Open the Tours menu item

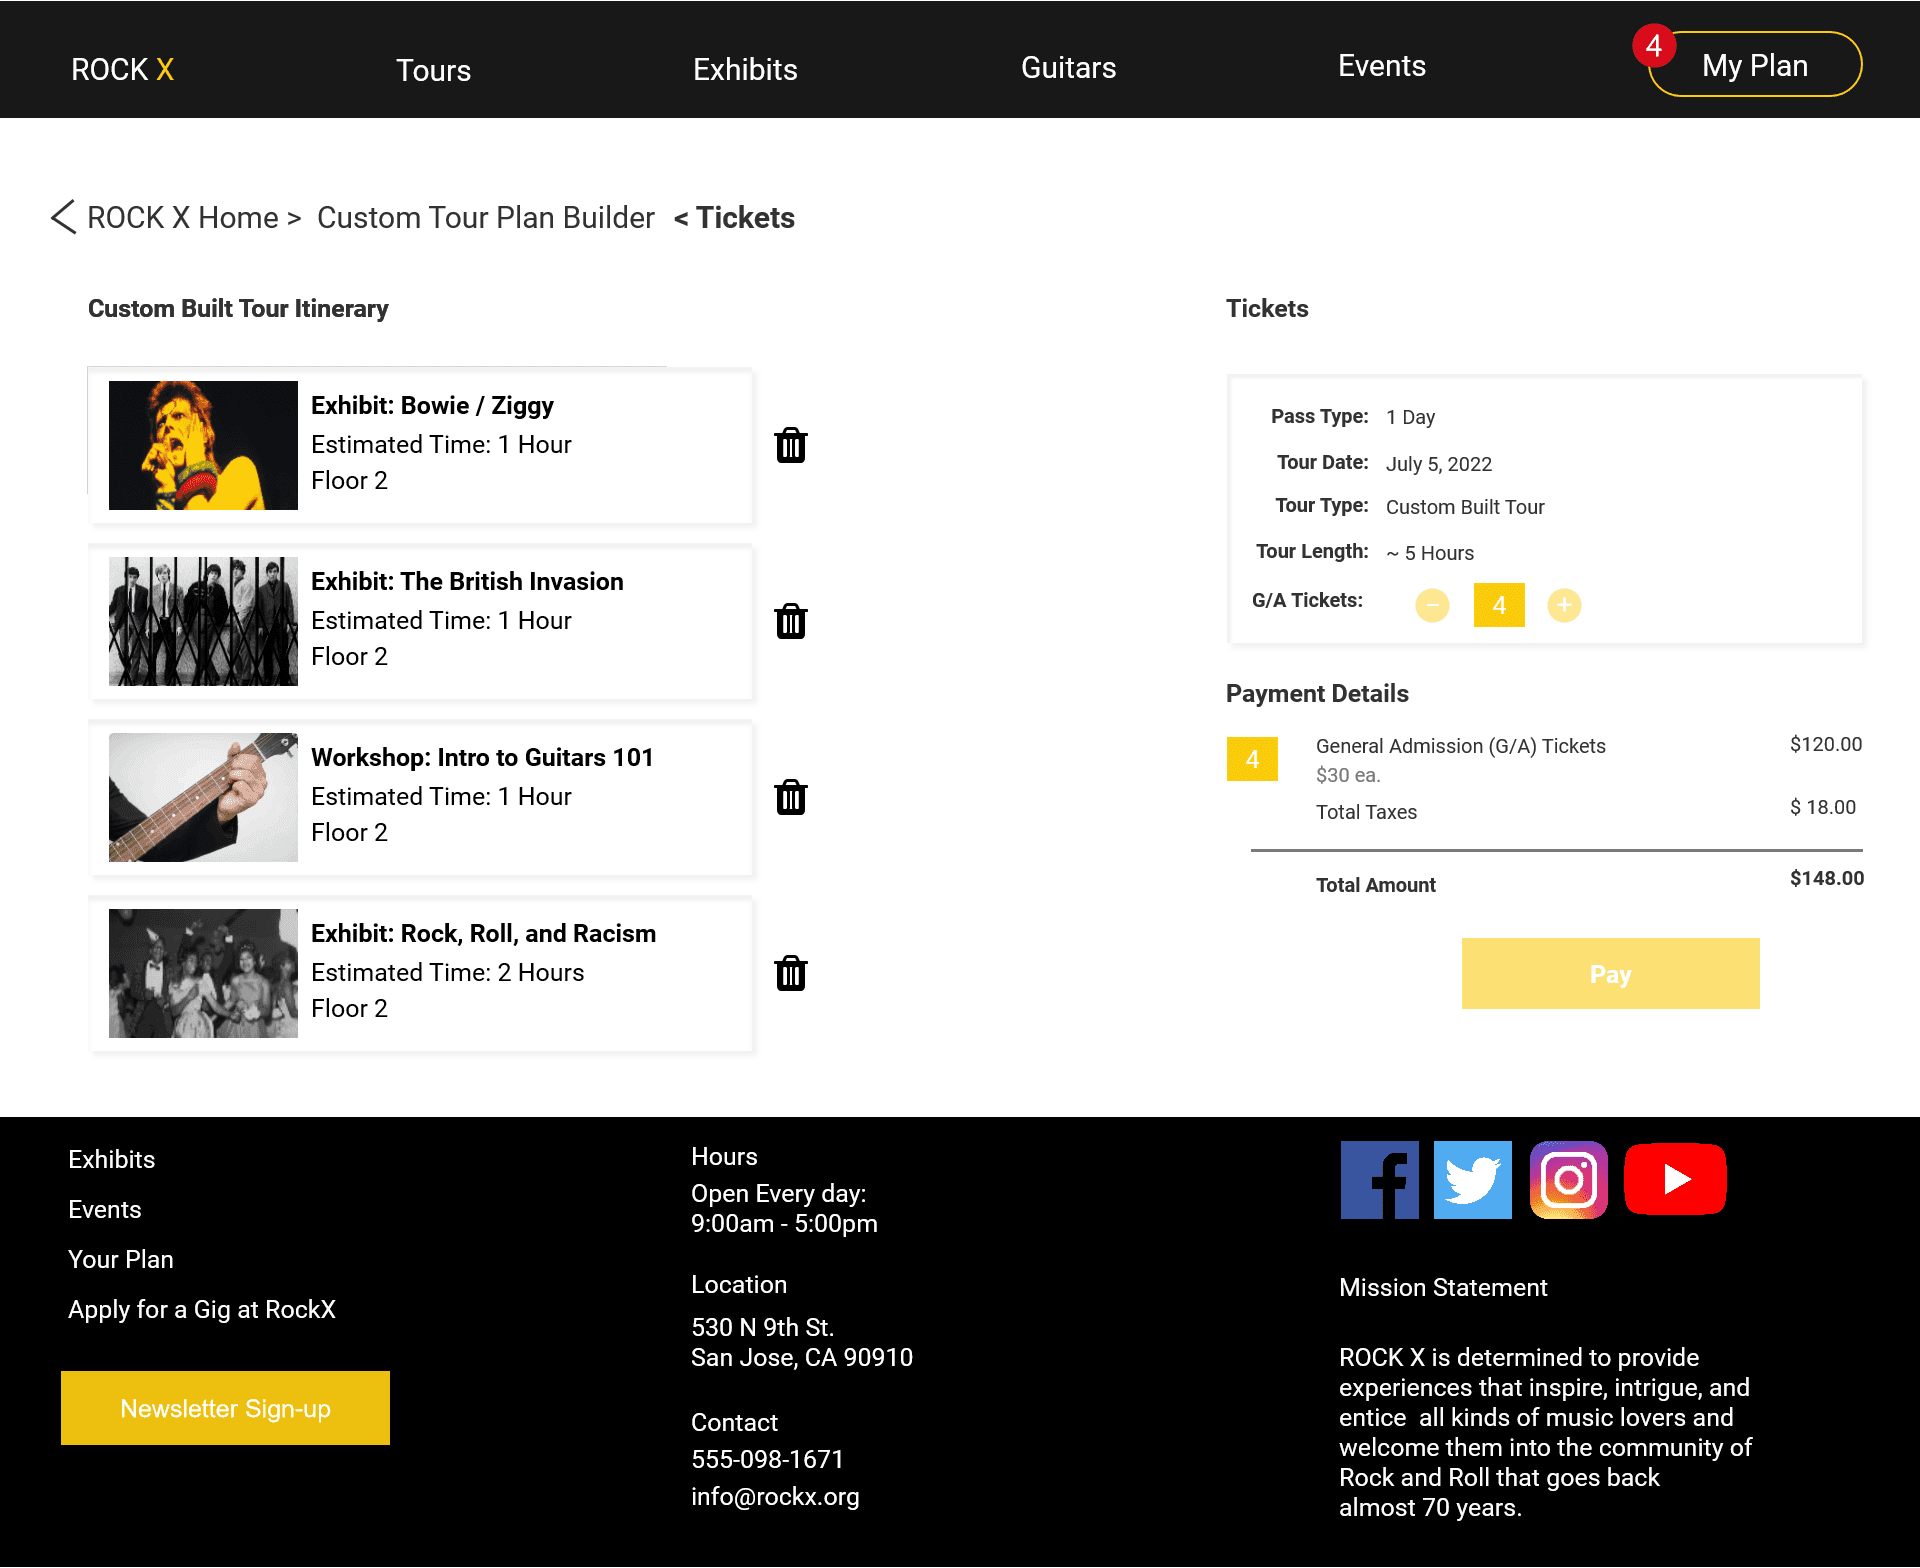[433, 70]
